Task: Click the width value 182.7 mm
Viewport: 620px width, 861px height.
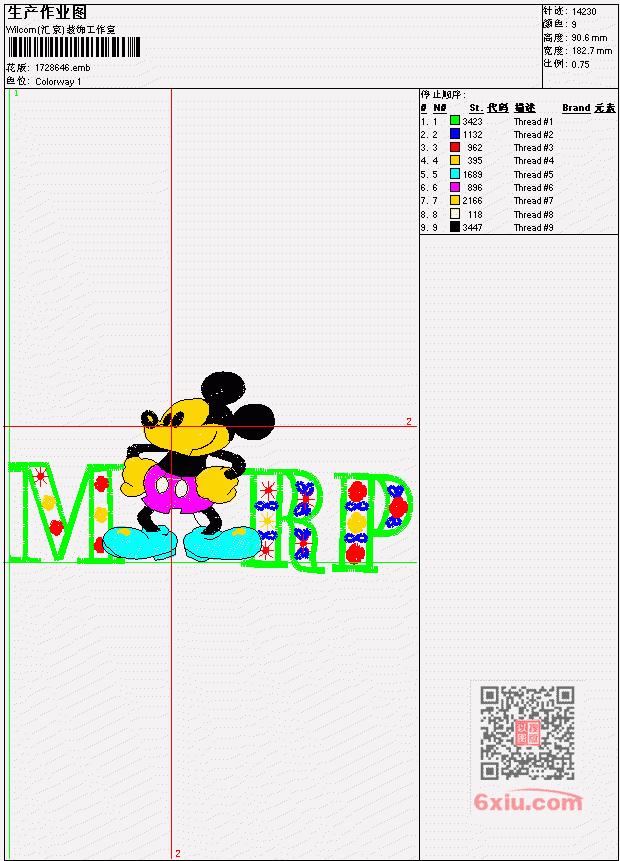Action: [x=591, y=51]
